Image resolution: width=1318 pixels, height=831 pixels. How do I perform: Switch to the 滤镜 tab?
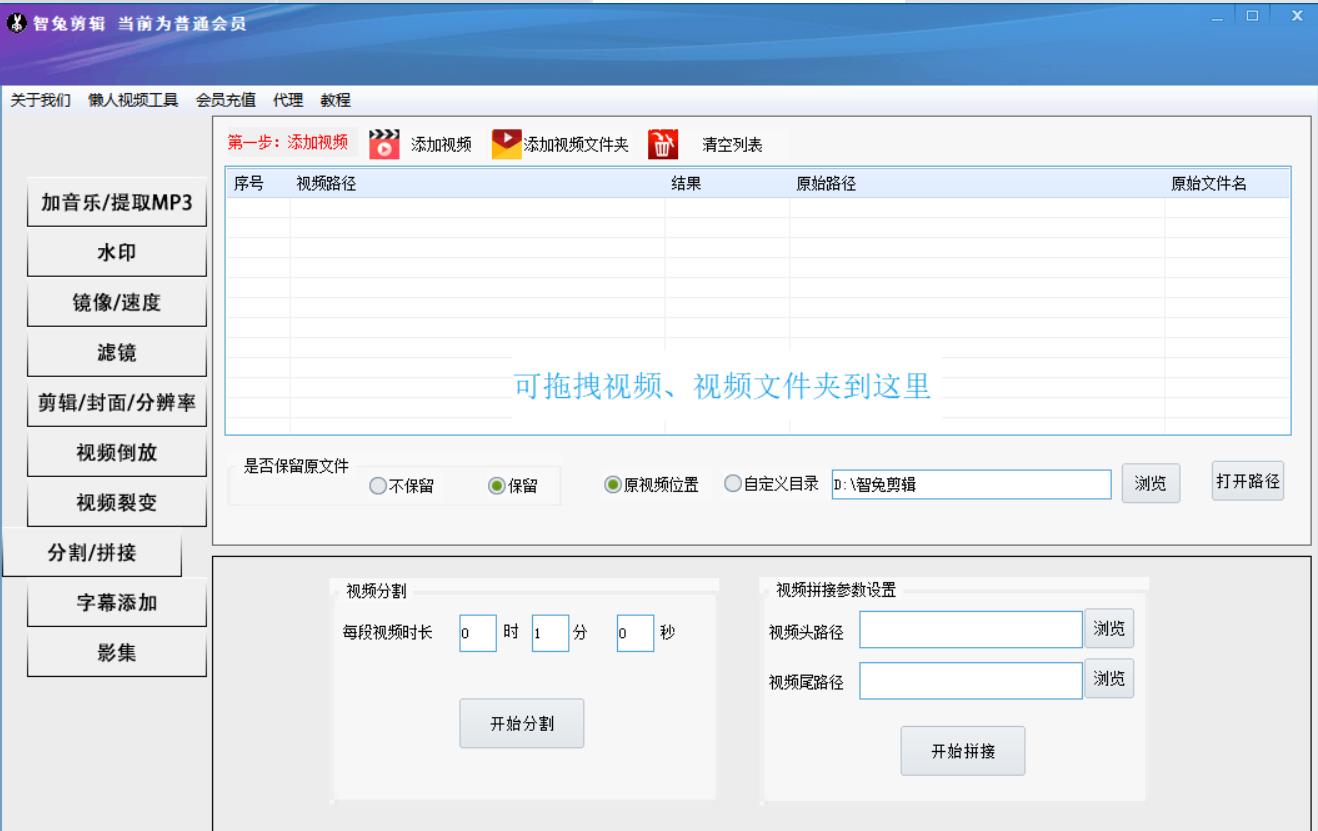coord(116,353)
